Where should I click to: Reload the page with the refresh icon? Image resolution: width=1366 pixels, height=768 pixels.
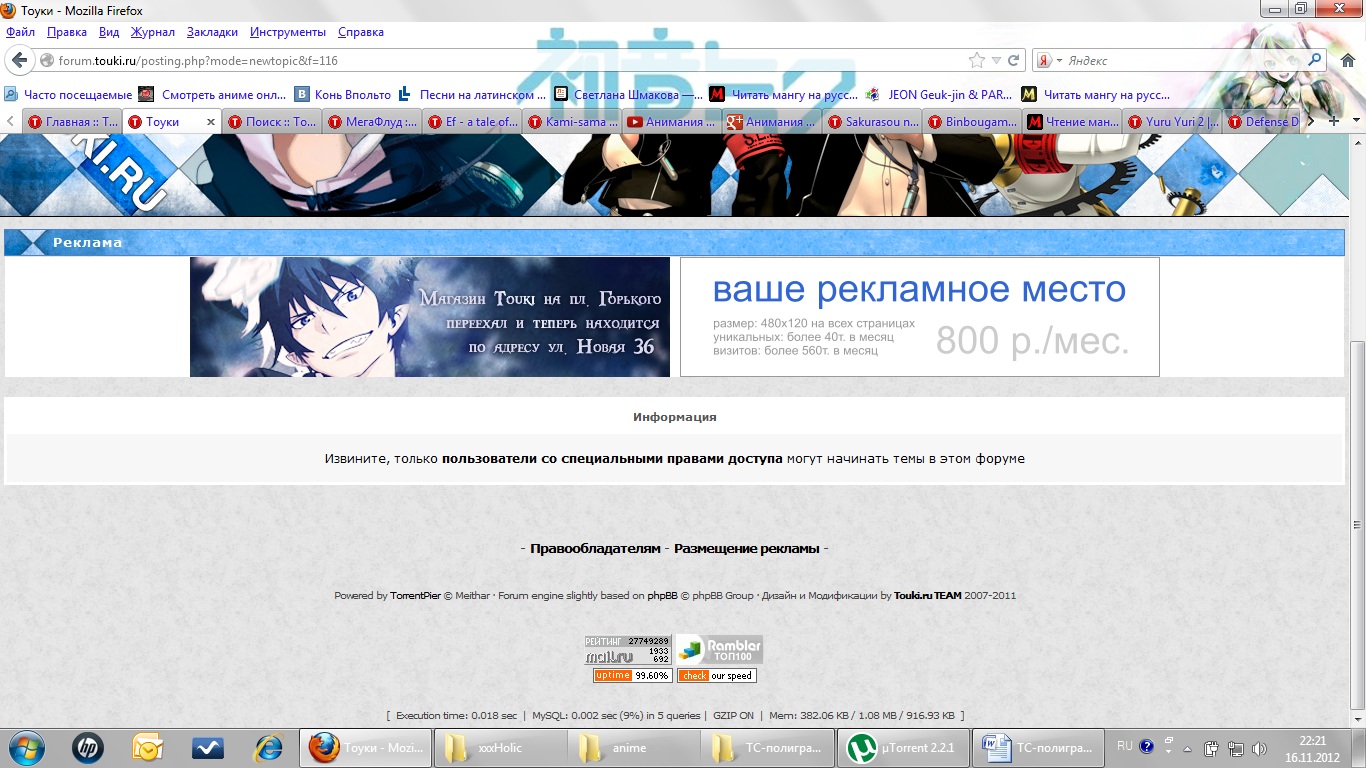[1013, 60]
